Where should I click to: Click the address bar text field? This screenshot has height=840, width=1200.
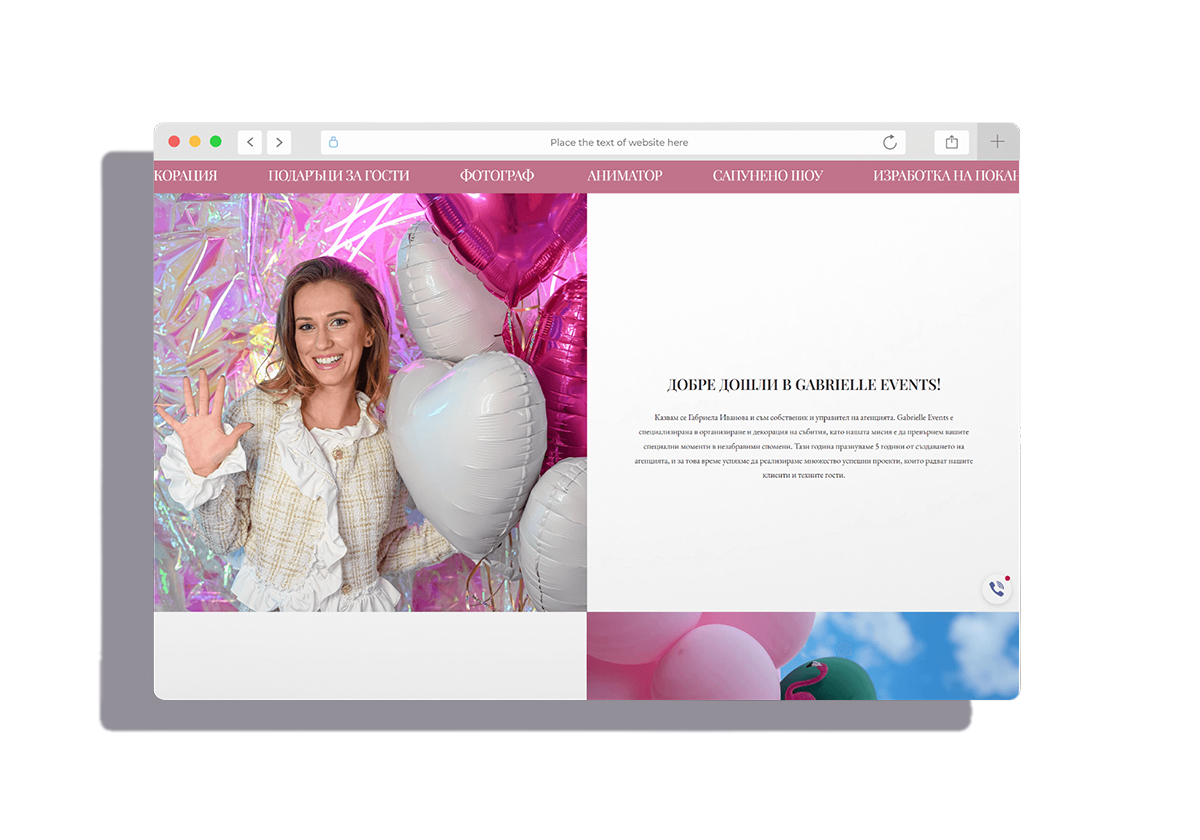click(613, 142)
